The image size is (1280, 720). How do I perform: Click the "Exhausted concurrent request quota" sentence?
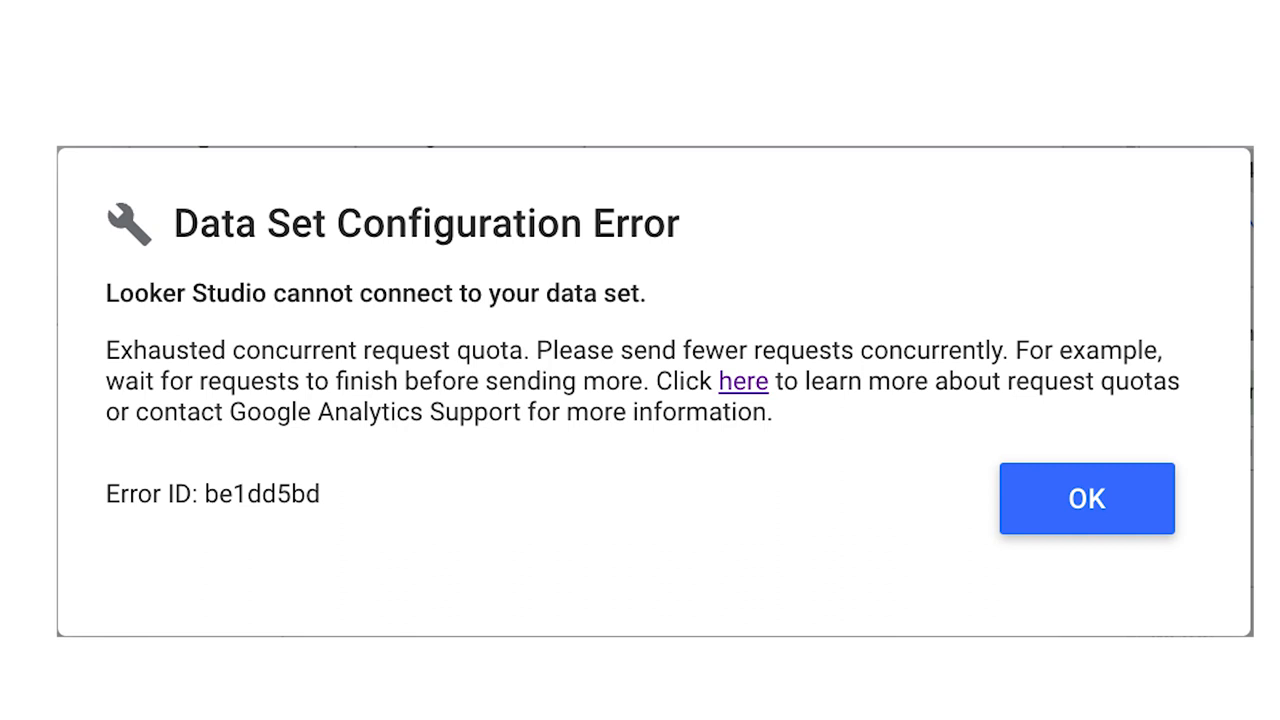(x=317, y=351)
